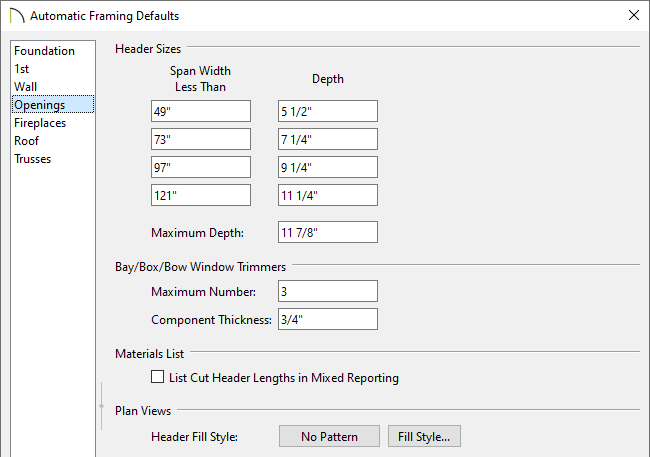The image size is (650, 457).
Task: Click the 49" span width field
Action: (201, 111)
